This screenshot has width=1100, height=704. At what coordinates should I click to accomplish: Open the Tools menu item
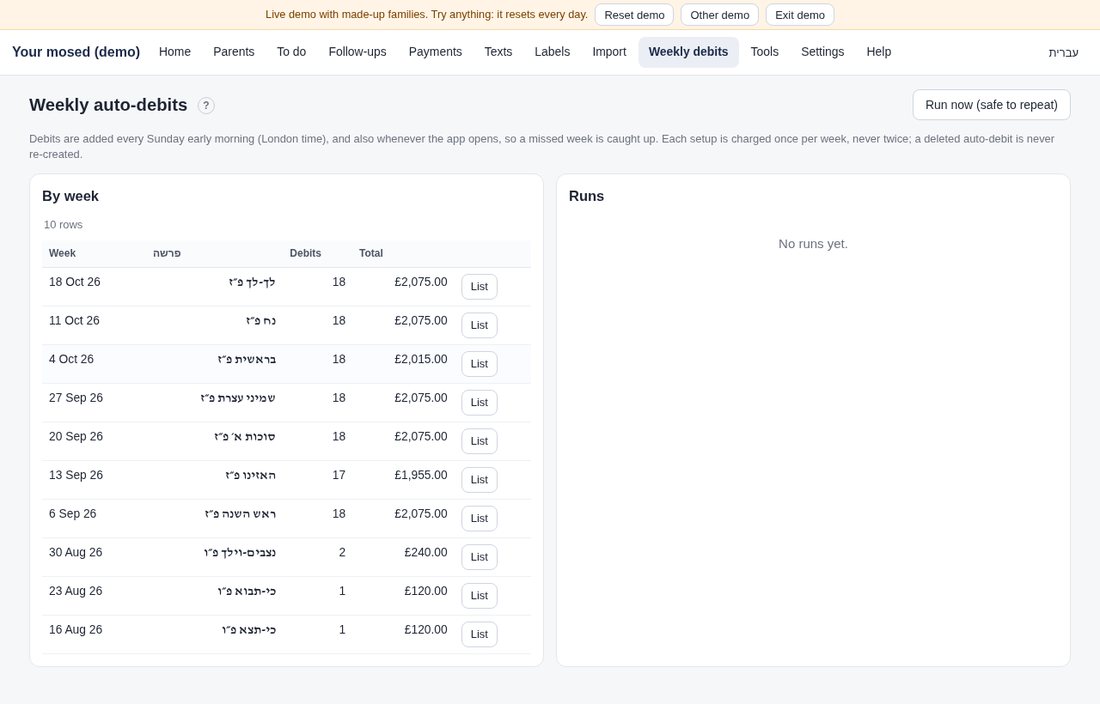pyautogui.click(x=764, y=52)
